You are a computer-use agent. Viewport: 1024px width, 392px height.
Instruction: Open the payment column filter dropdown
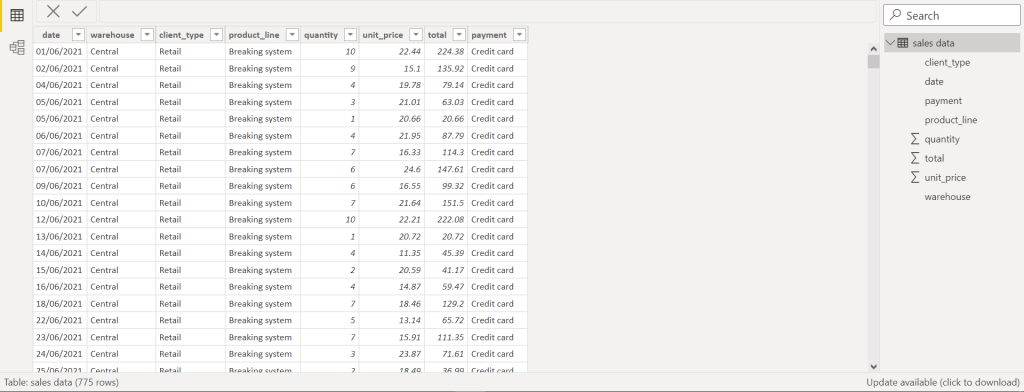(519, 35)
